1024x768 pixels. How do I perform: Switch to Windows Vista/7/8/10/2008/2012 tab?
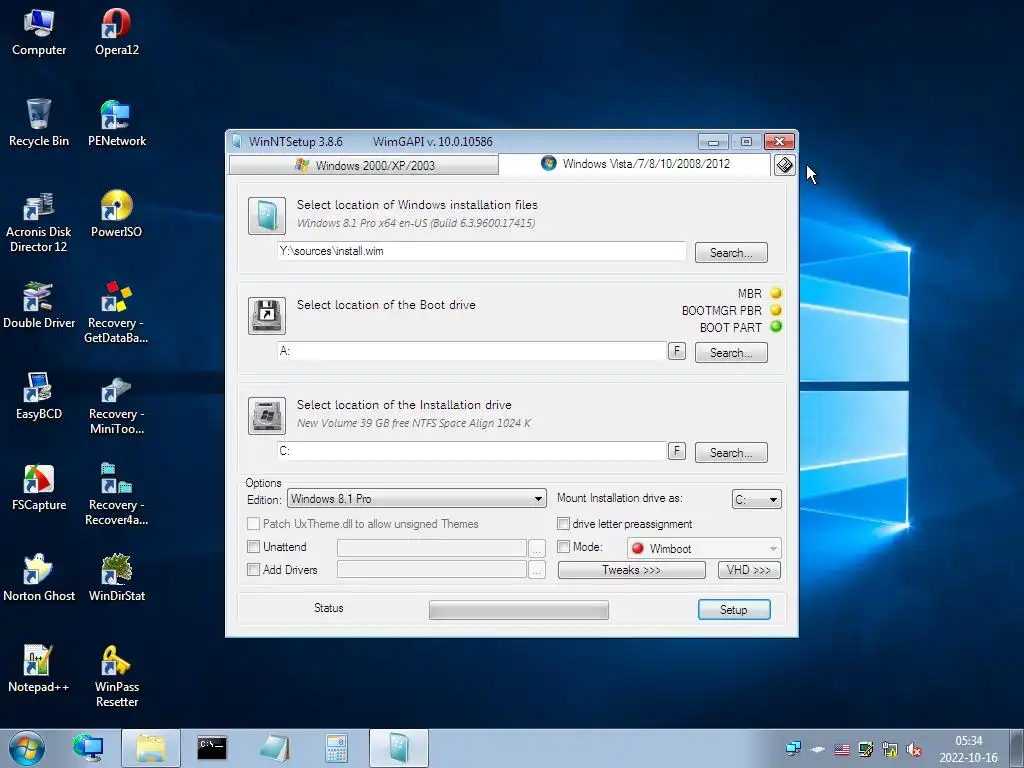(x=635, y=164)
